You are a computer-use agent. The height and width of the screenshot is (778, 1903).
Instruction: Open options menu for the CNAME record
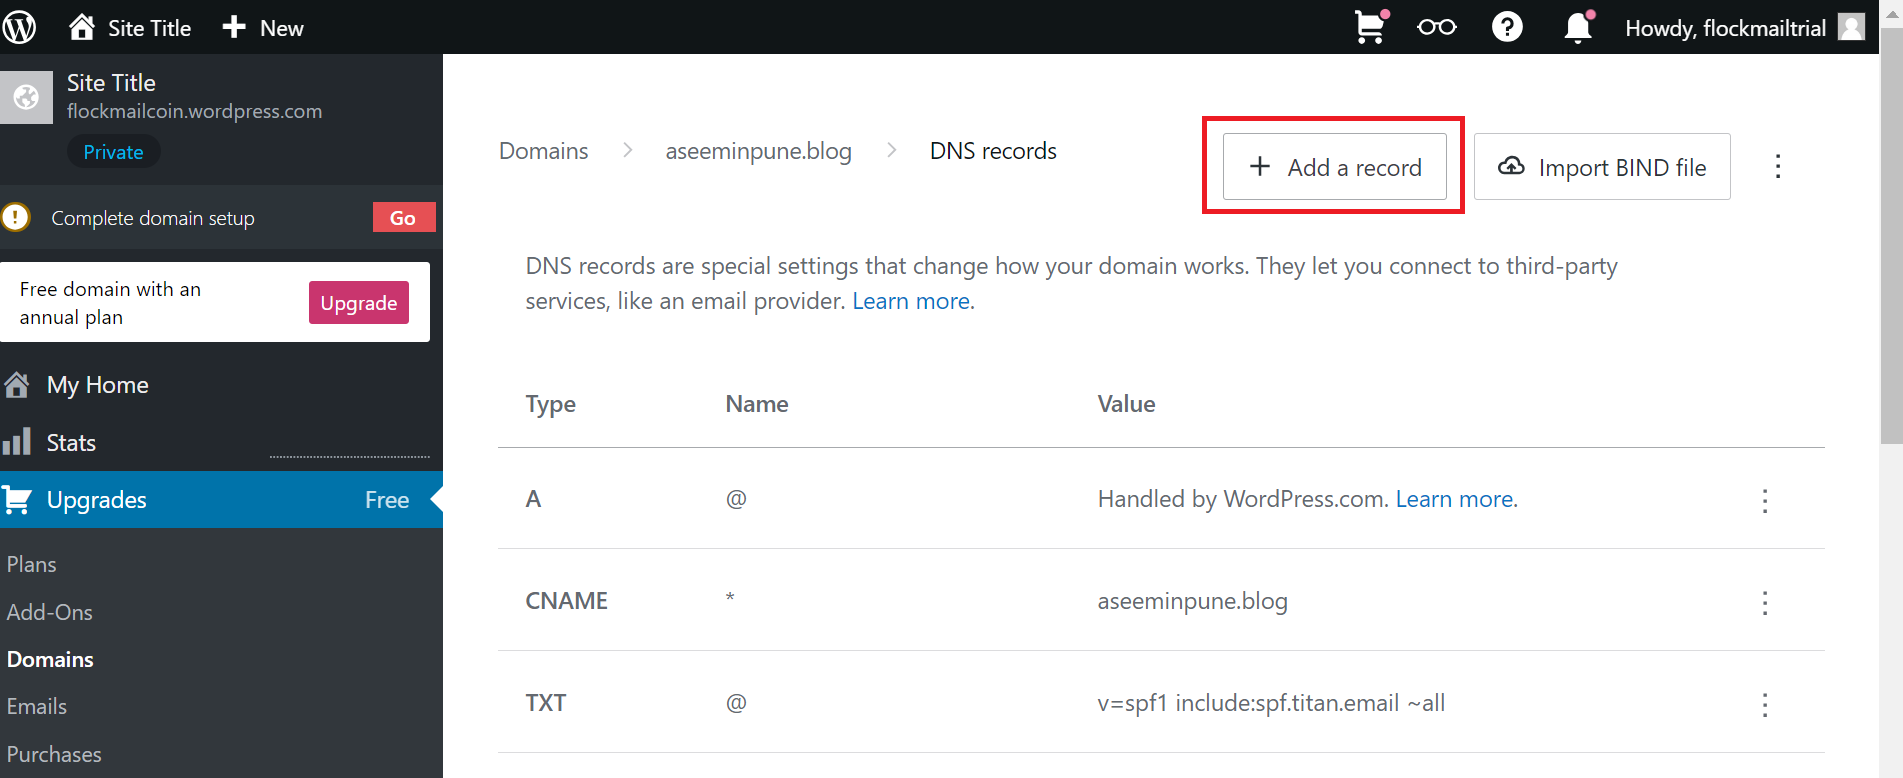coord(1765,602)
